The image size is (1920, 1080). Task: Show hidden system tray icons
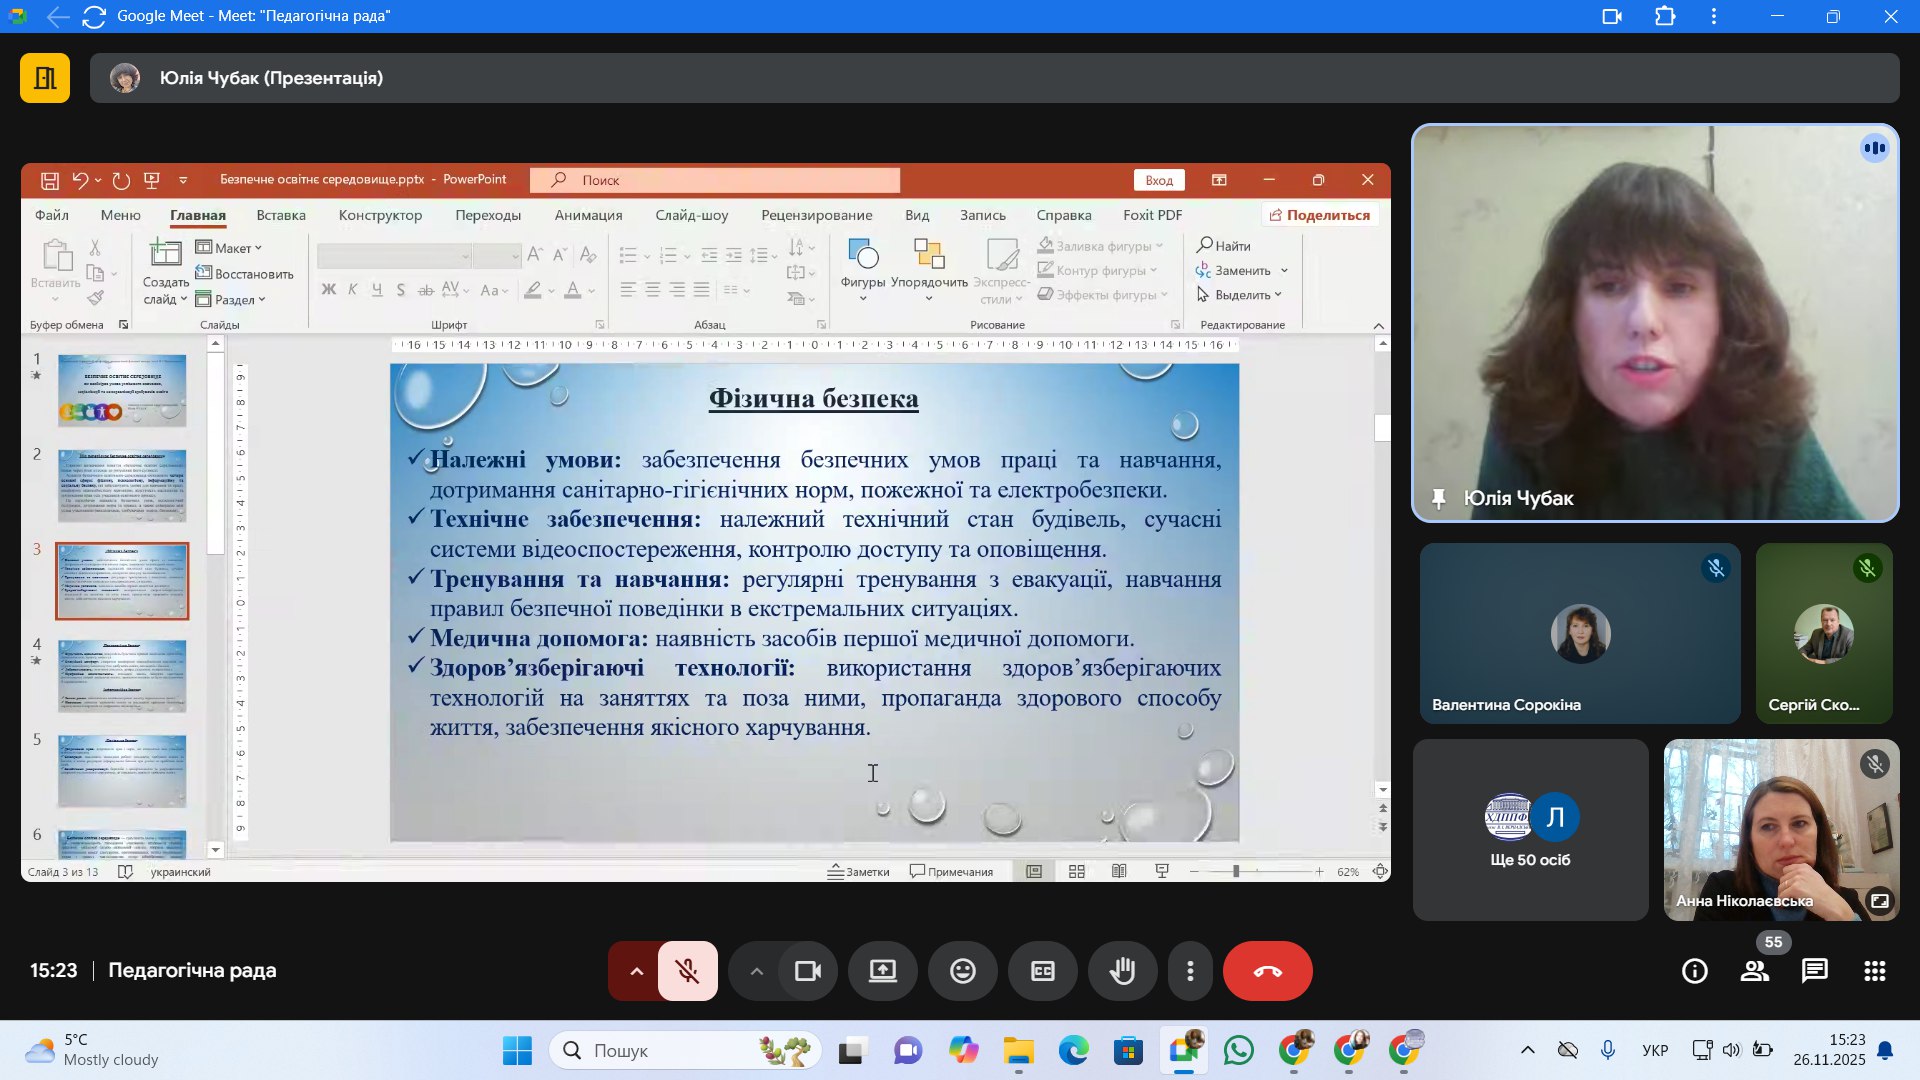[1527, 1050]
